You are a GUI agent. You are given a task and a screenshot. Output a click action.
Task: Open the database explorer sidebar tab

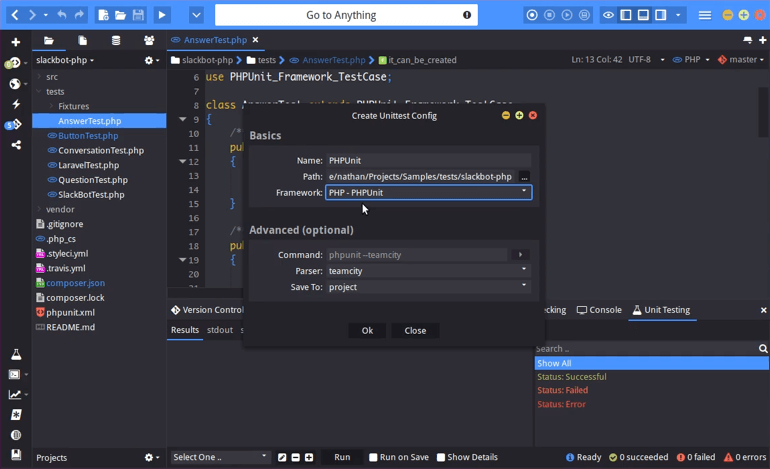click(x=116, y=41)
